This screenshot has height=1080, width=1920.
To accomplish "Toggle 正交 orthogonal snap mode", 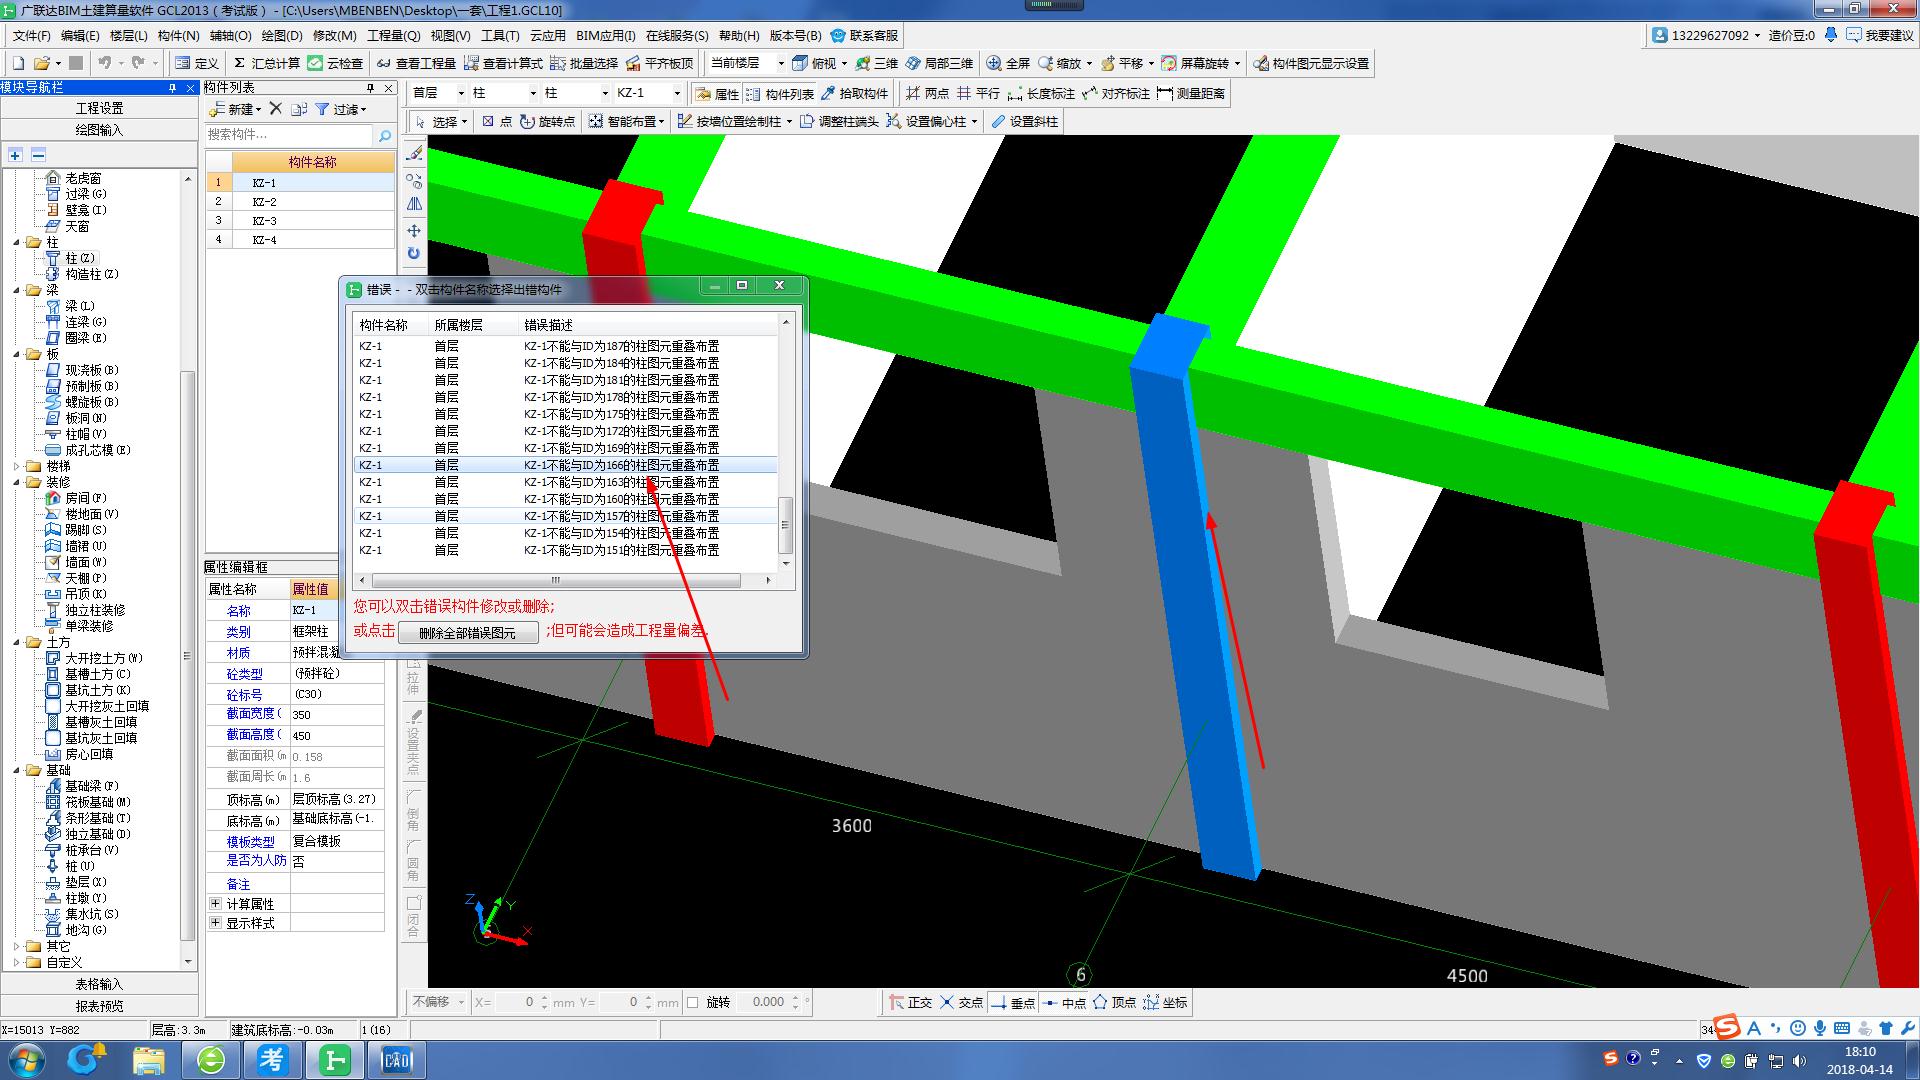I will (911, 1002).
